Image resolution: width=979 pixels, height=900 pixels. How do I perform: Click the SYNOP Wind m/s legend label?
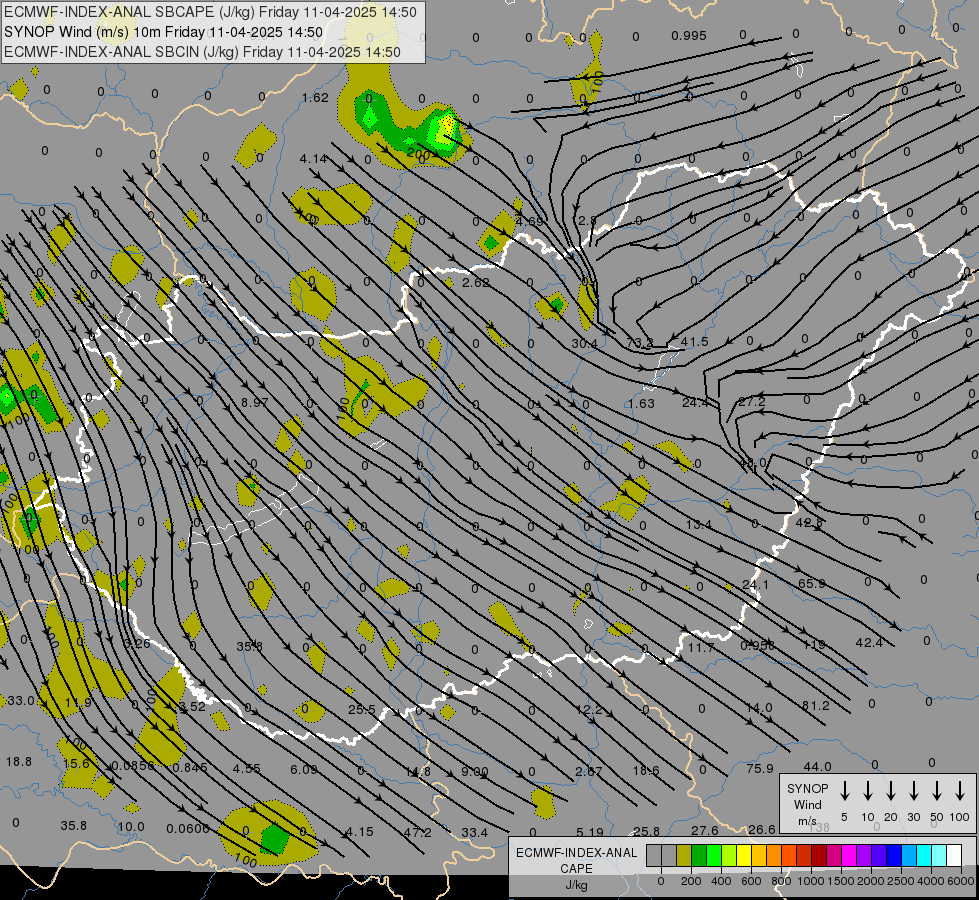point(808,805)
